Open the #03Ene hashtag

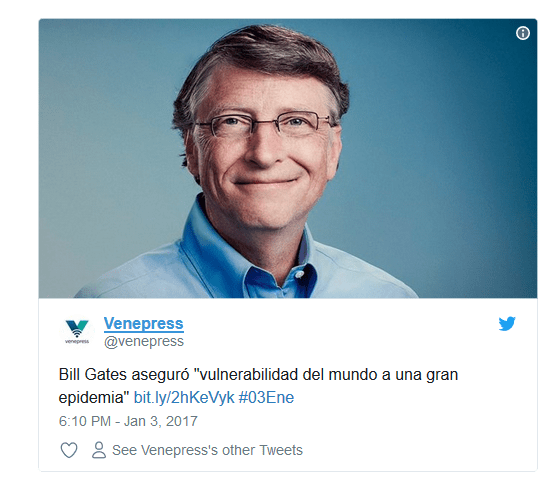point(266,397)
